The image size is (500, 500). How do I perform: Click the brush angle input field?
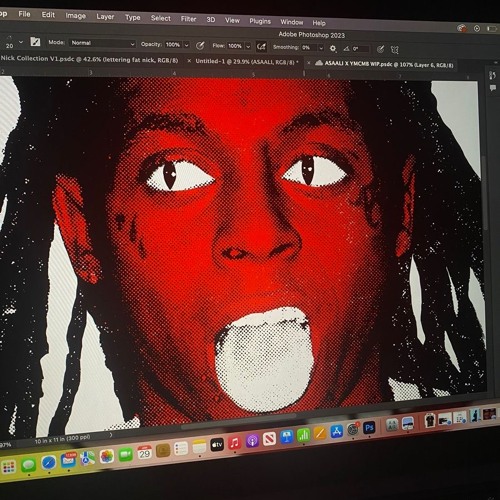point(361,49)
